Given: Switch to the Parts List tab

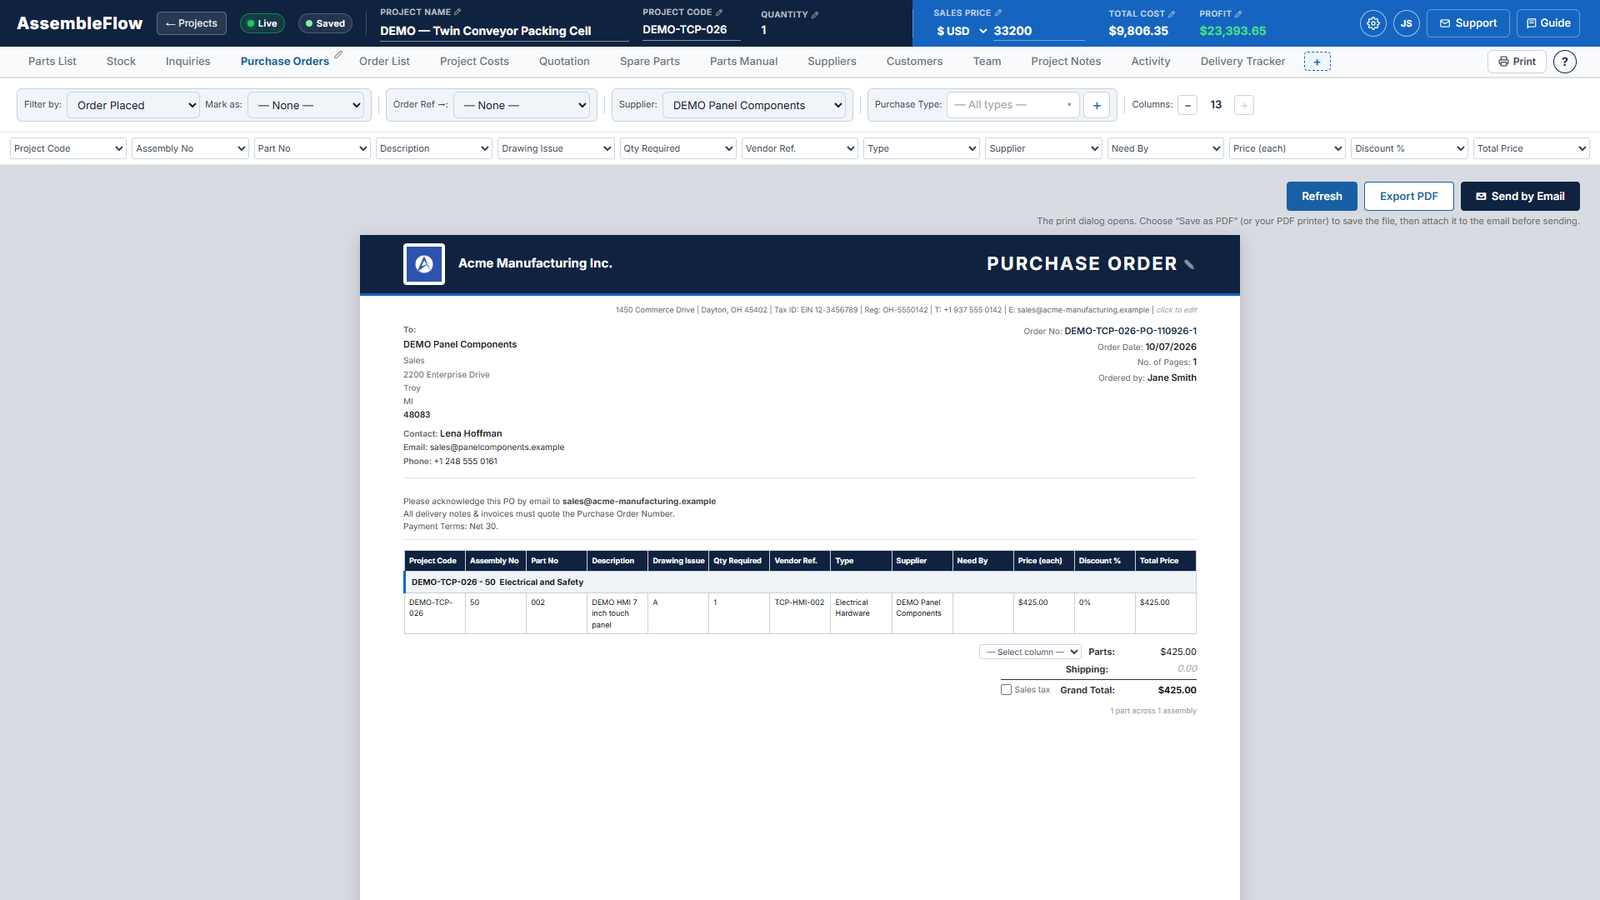Looking at the screenshot, I should [52, 62].
